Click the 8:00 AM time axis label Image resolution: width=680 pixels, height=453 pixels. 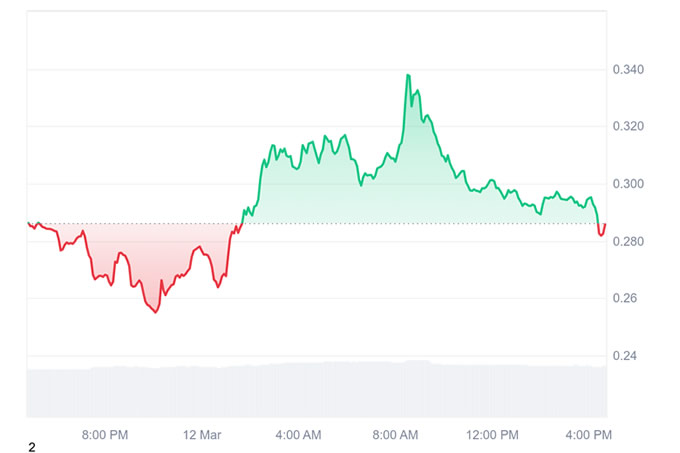point(395,435)
